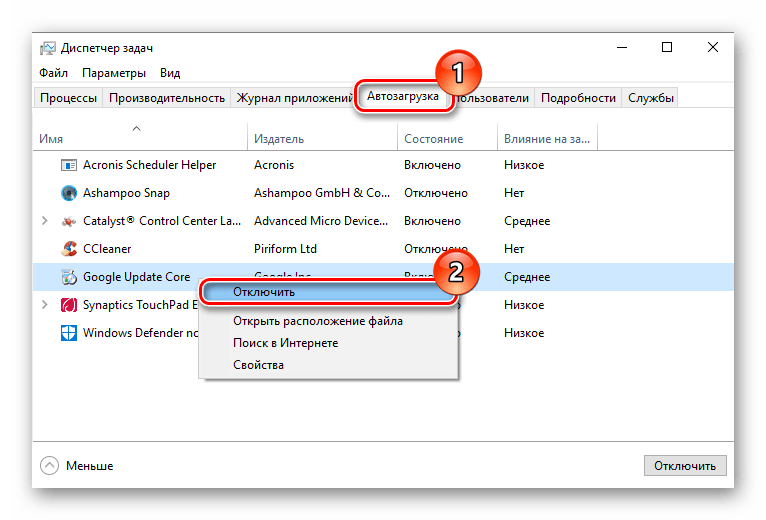
Task: Select the Google Update Core name
Action: coord(136,277)
